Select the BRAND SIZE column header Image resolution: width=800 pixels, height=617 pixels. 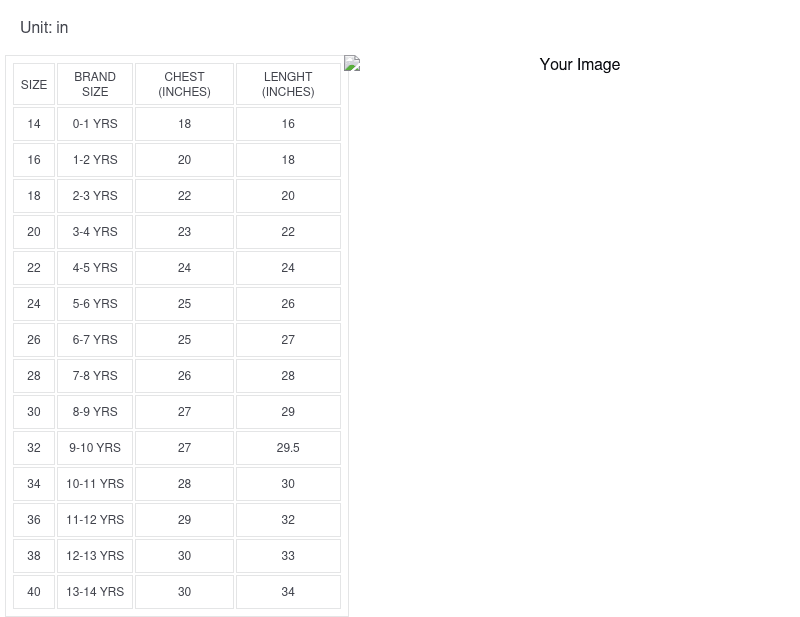(95, 85)
